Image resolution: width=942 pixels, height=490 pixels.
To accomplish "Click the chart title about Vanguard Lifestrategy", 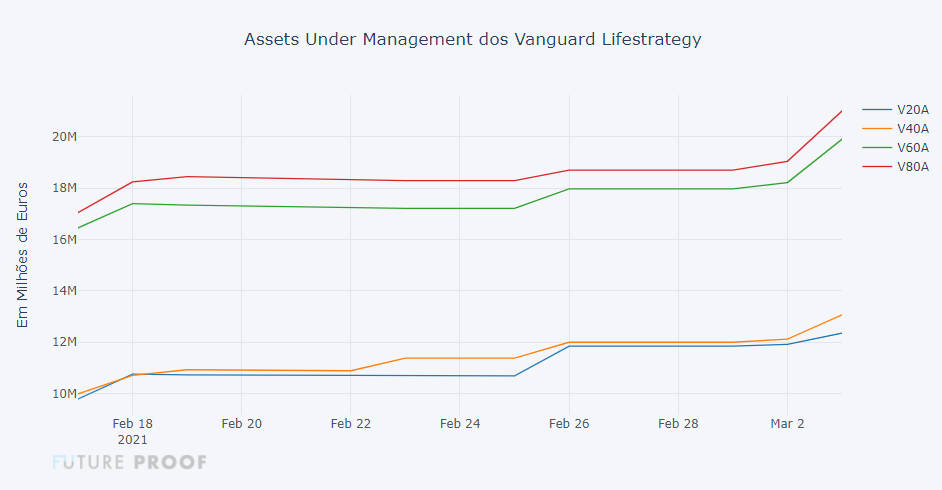I will (x=473, y=40).
